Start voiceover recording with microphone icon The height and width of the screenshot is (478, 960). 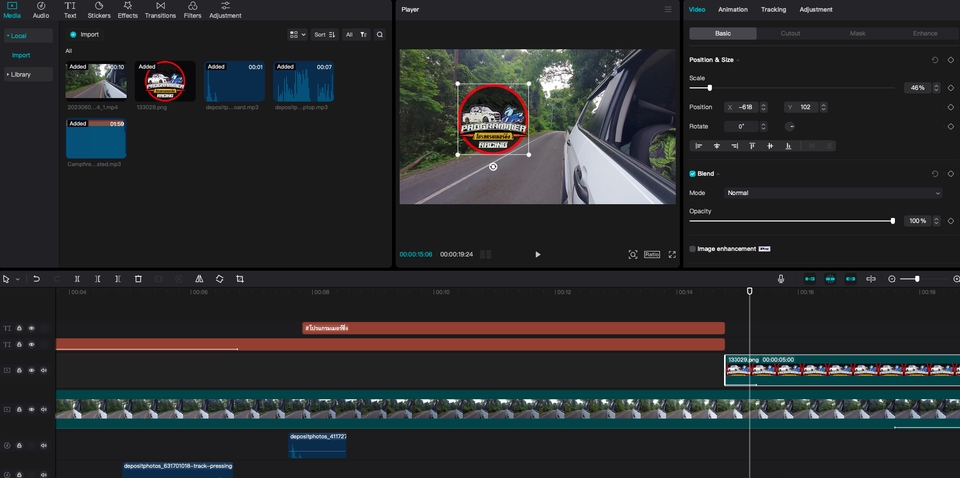tap(781, 279)
